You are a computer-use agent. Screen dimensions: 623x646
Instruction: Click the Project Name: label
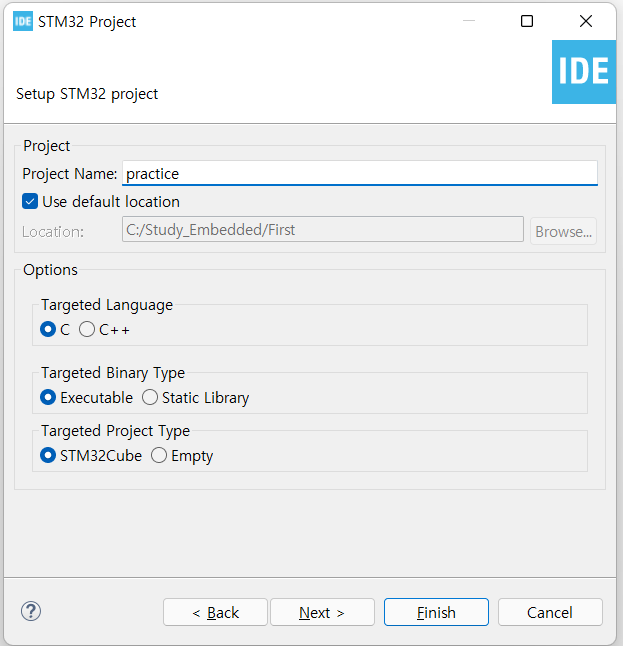tap(70, 174)
